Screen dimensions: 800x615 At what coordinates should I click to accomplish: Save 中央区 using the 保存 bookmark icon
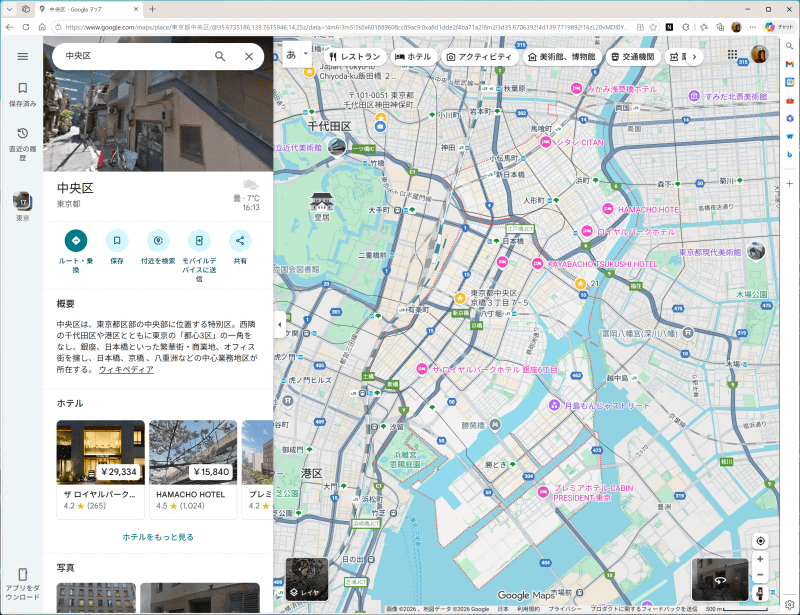pos(118,241)
